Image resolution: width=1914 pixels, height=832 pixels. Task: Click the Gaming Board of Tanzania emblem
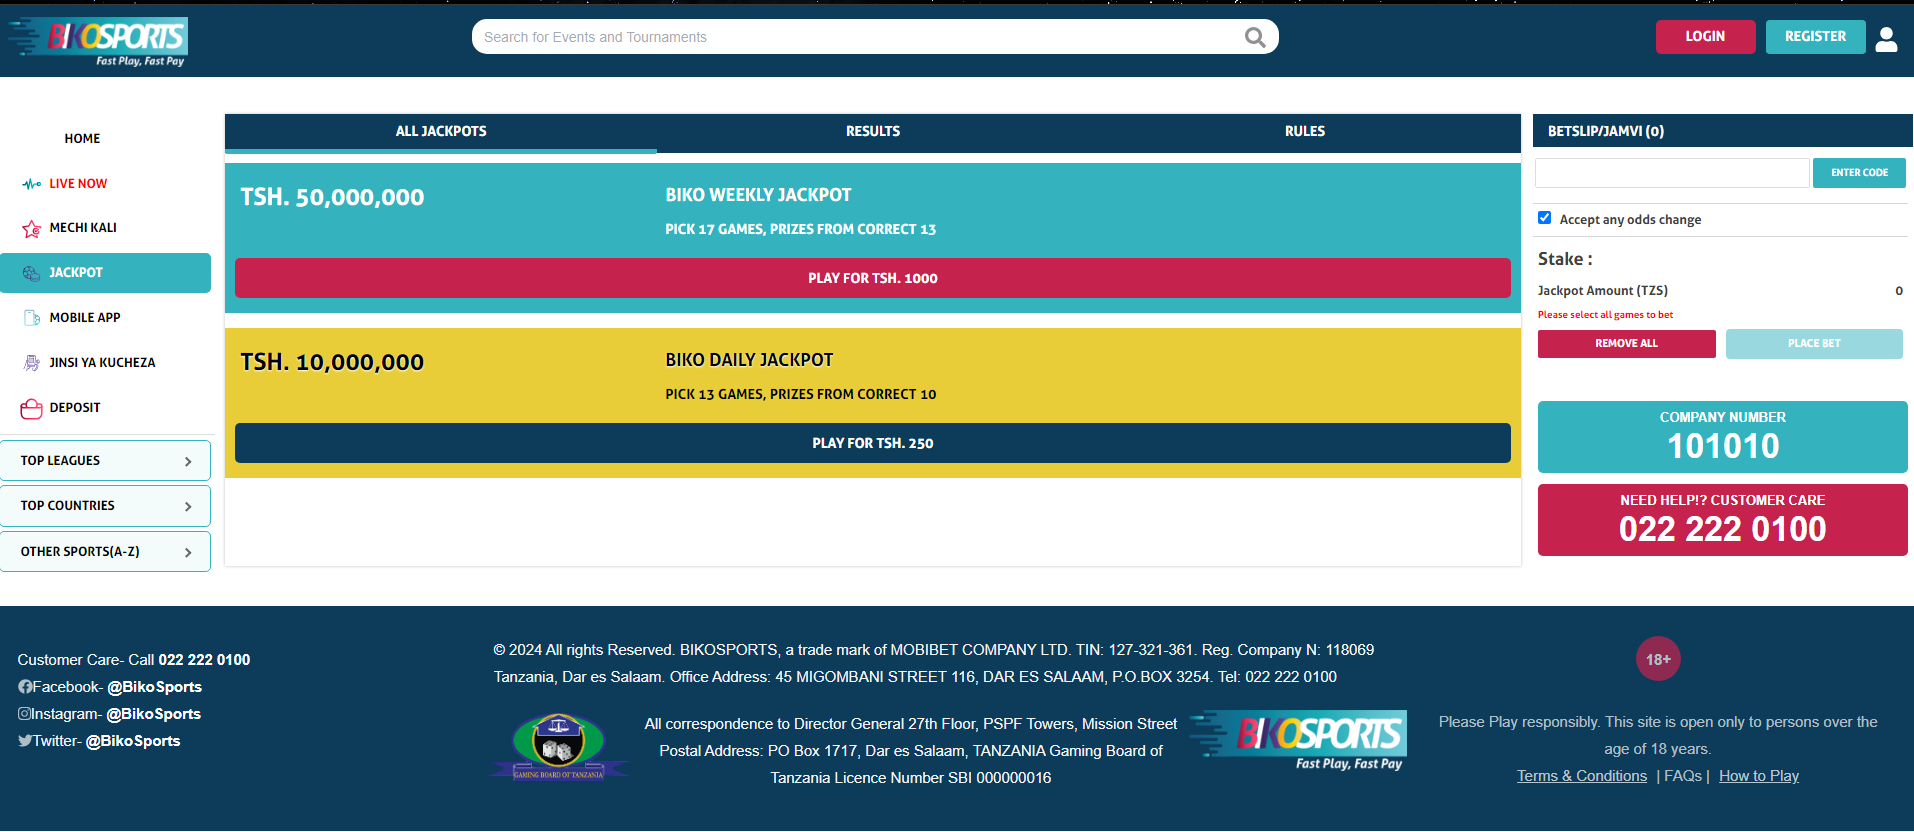(x=559, y=746)
